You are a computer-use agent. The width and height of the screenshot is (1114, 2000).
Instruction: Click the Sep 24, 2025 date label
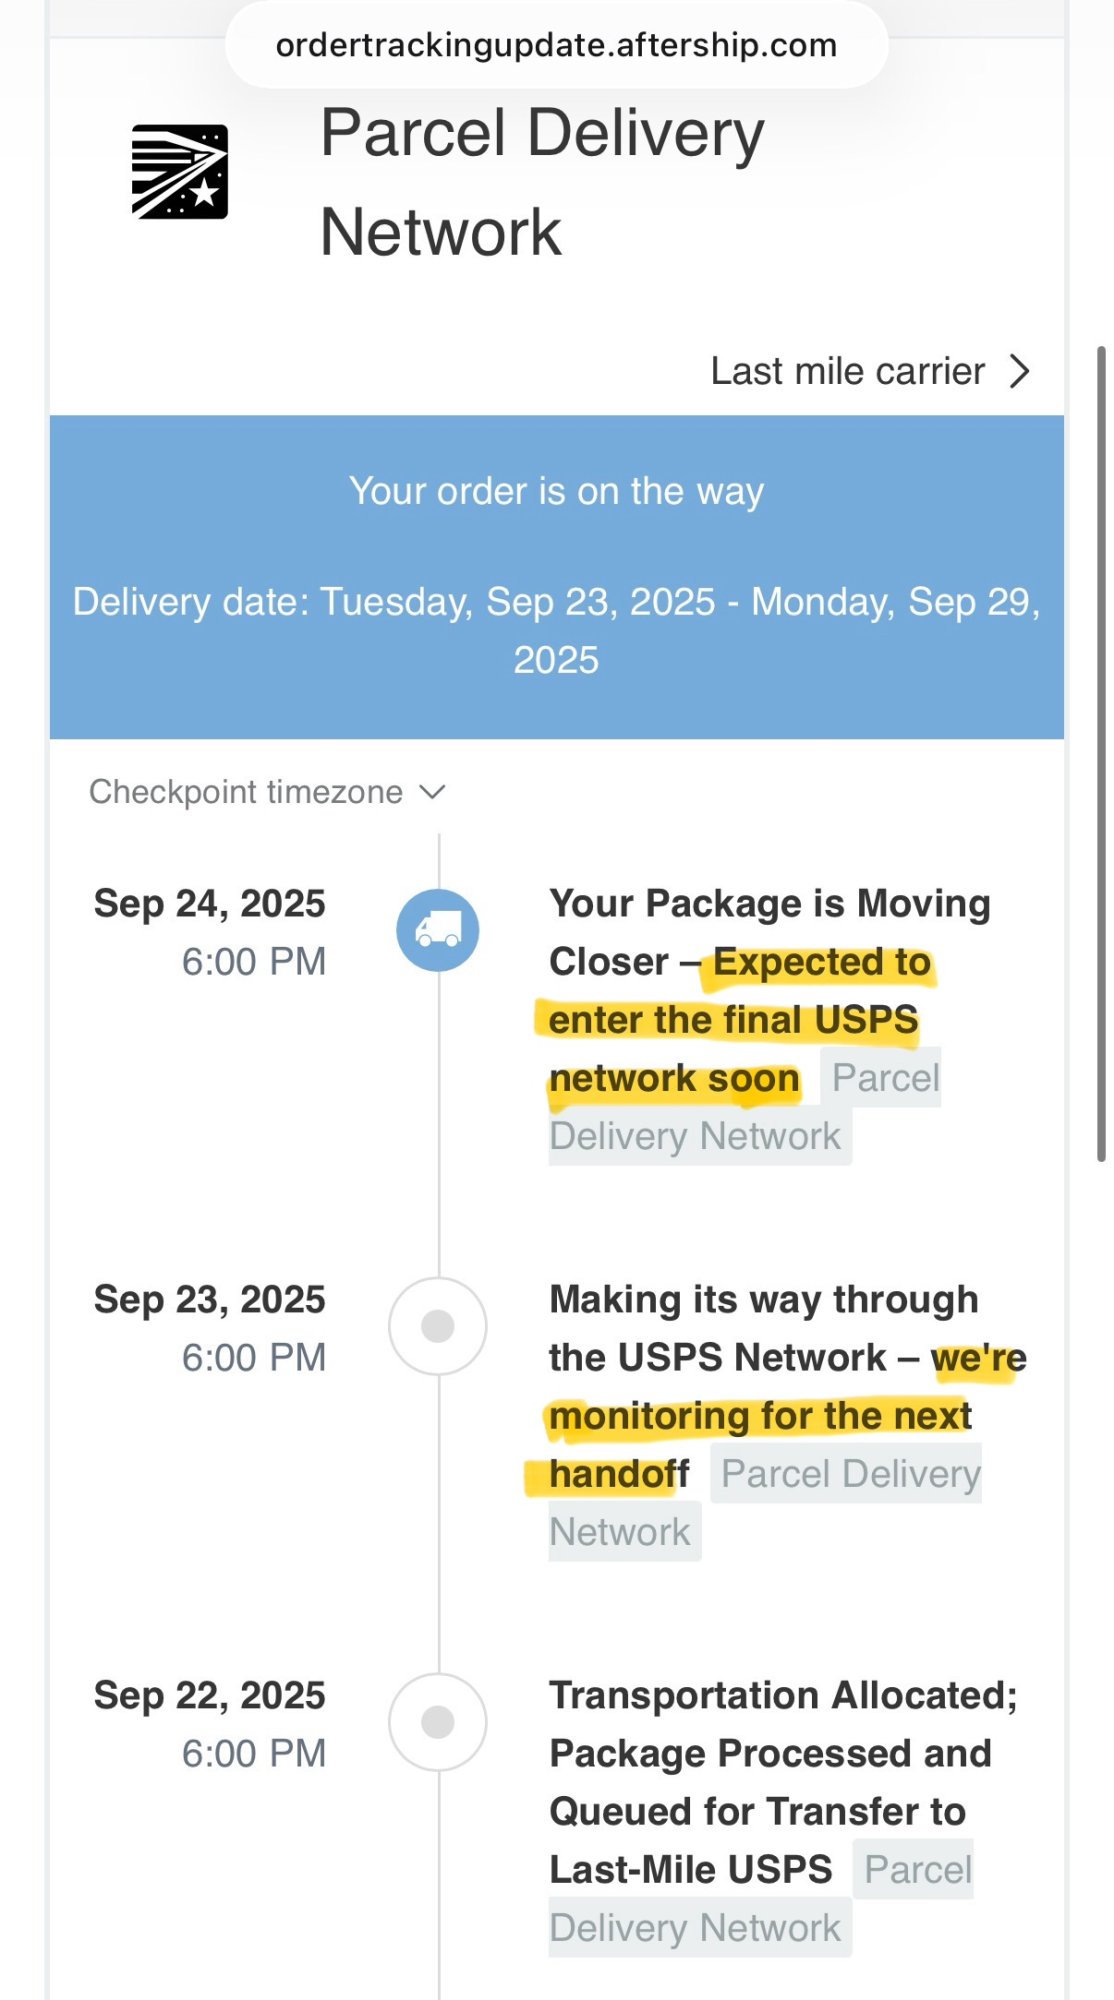click(x=209, y=904)
